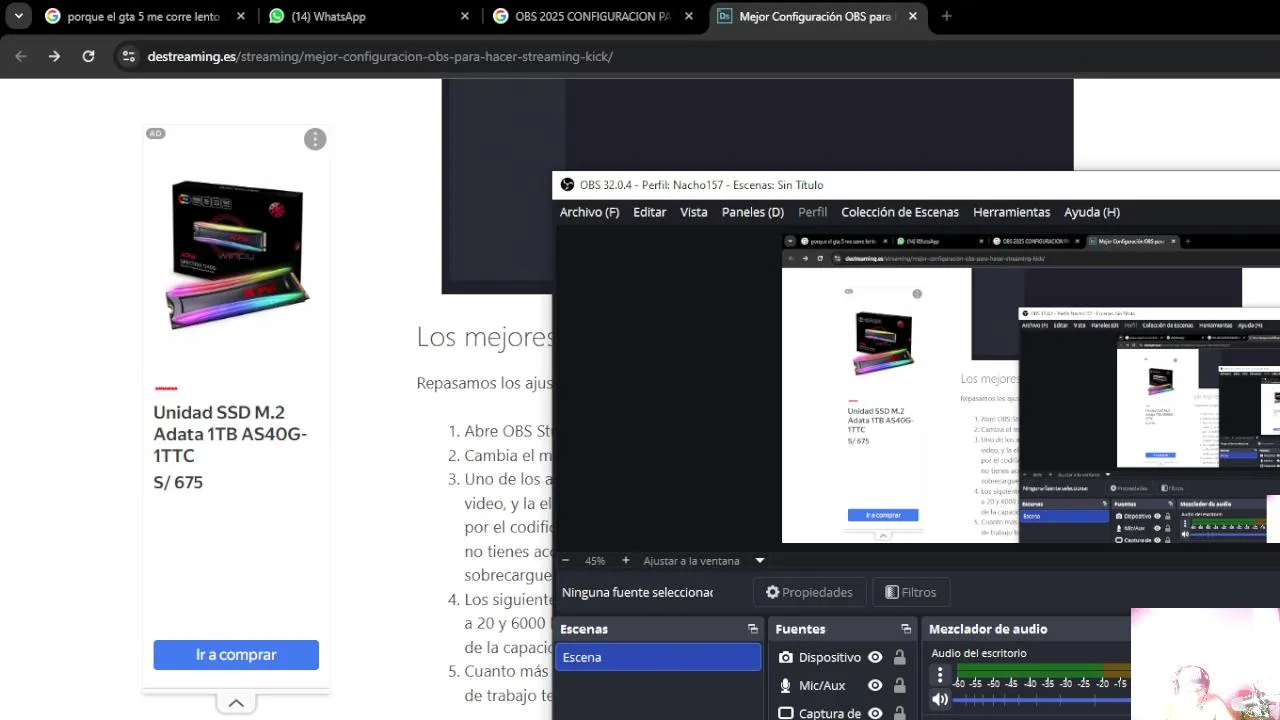Open Archivo (F) menu in OBS

(x=589, y=212)
